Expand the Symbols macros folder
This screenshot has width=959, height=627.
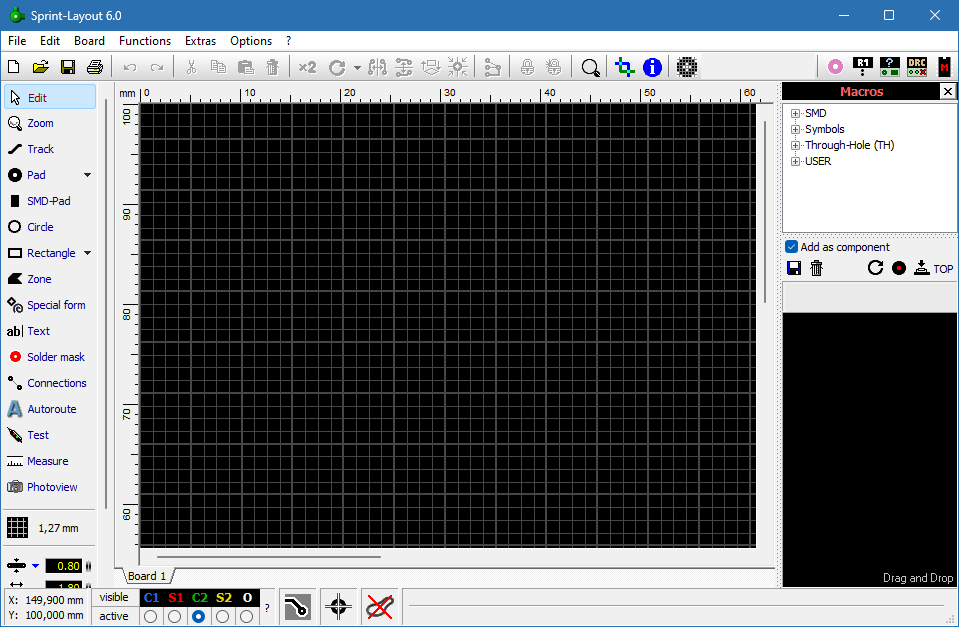[x=795, y=129]
